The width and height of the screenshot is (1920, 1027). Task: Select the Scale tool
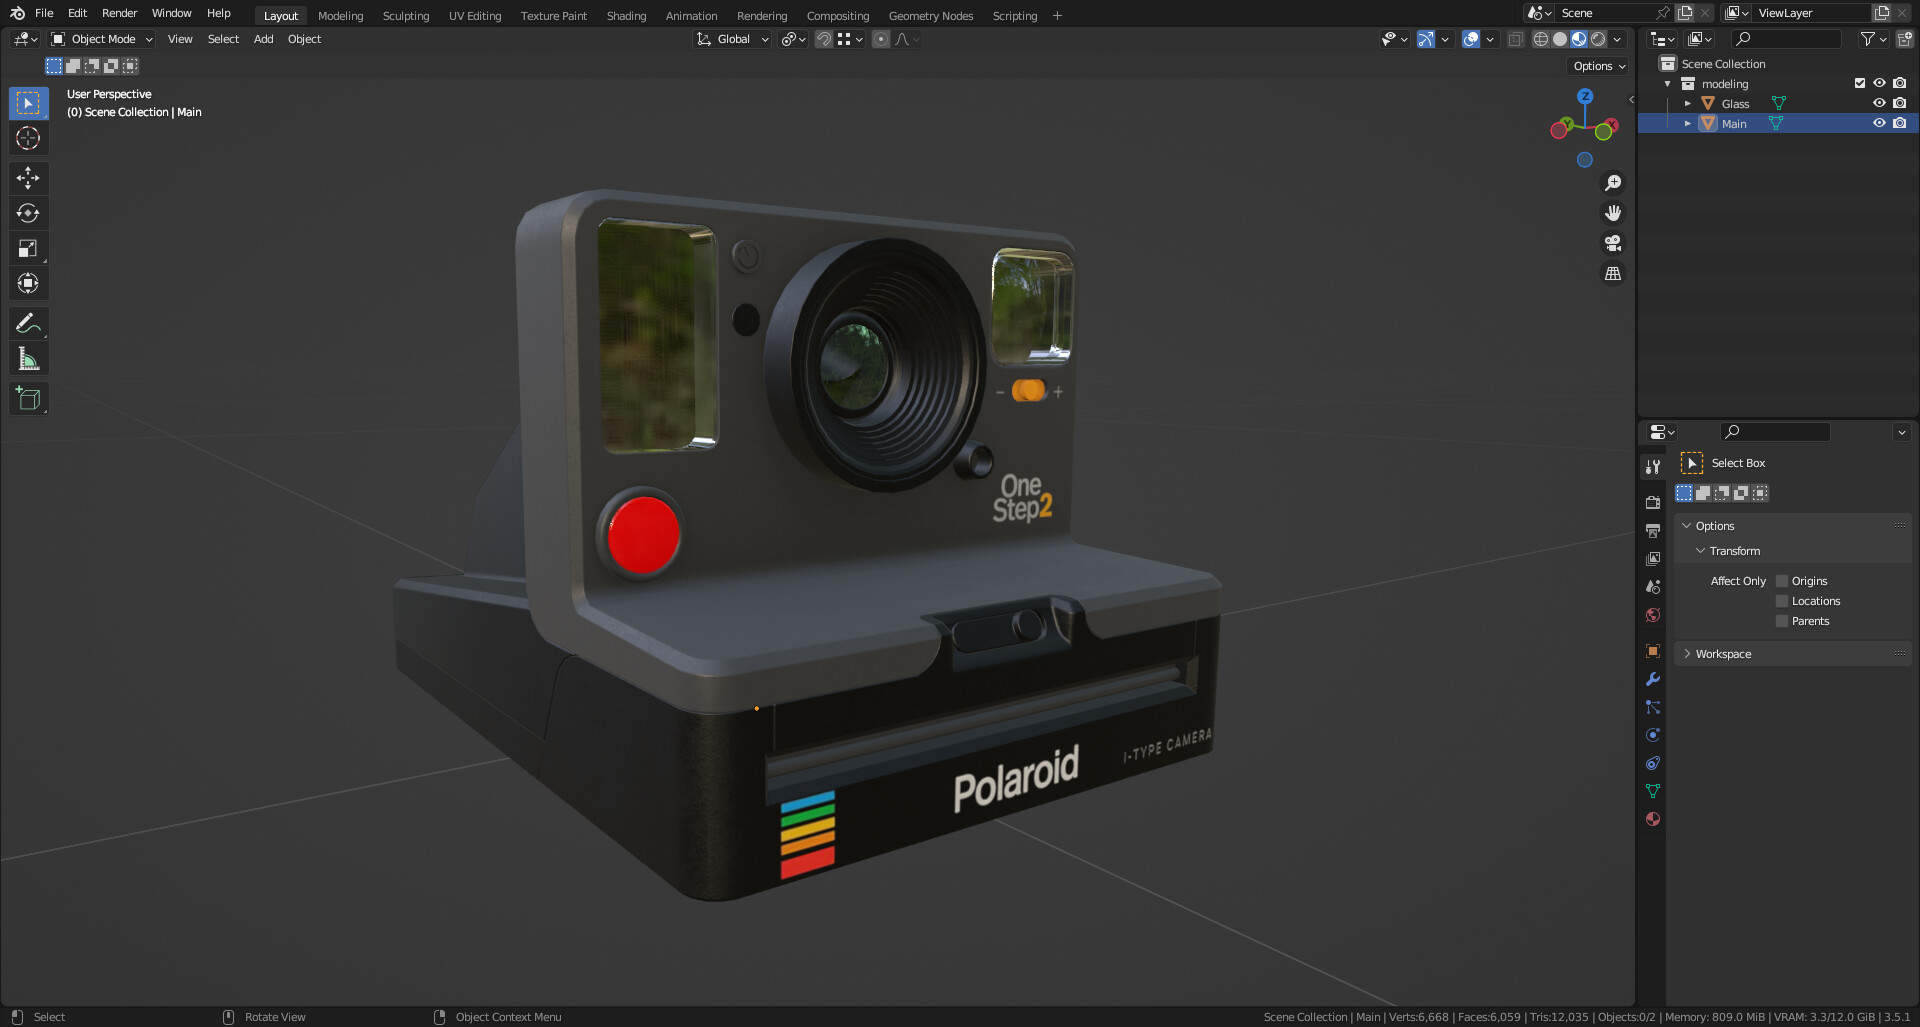pyautogui.click(x=28, y=247)
